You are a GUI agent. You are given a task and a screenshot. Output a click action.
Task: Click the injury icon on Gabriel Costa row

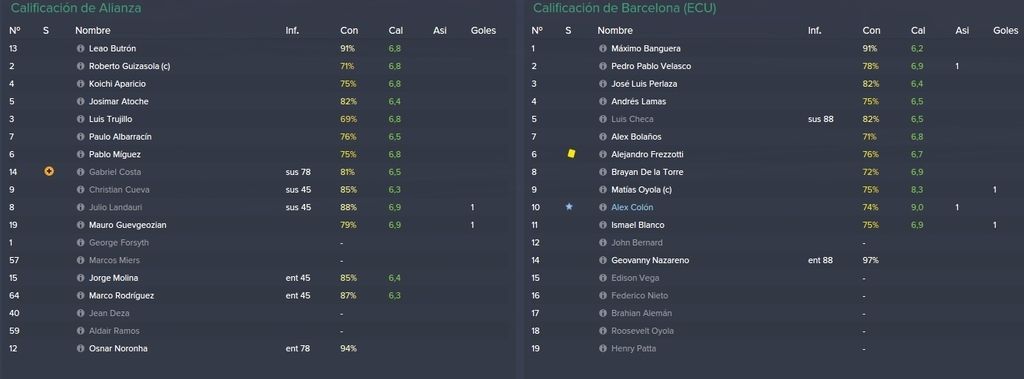(48, 171)
